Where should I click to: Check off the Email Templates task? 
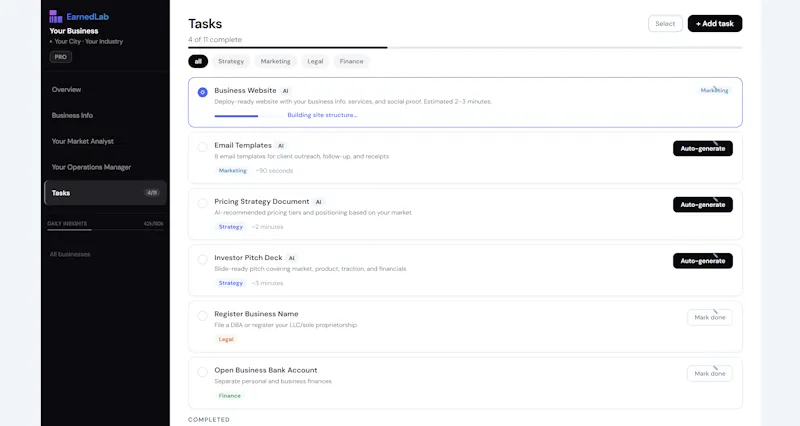point(203,147)
